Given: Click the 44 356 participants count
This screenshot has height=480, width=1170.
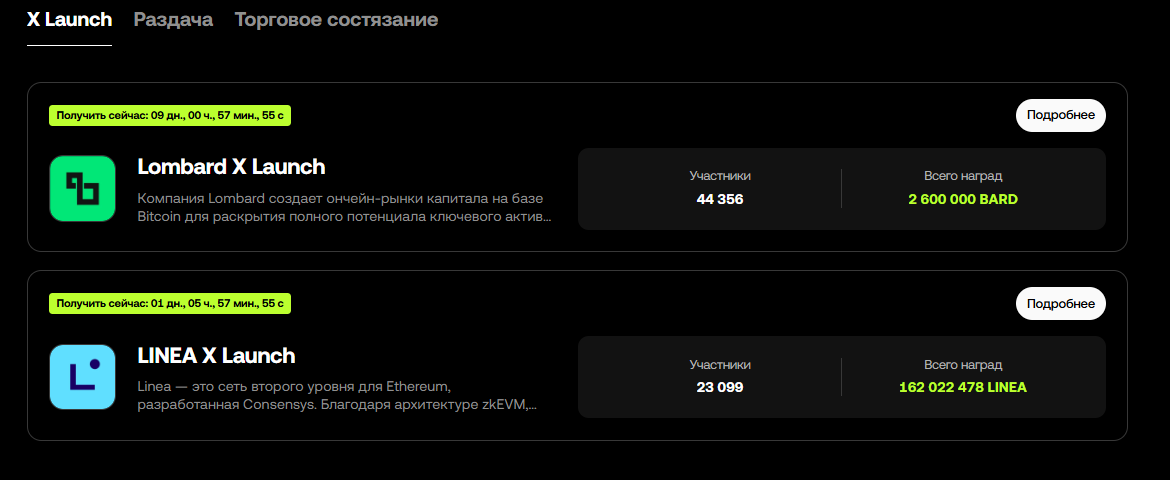Looking at the screenshot, I should [720, 199].
